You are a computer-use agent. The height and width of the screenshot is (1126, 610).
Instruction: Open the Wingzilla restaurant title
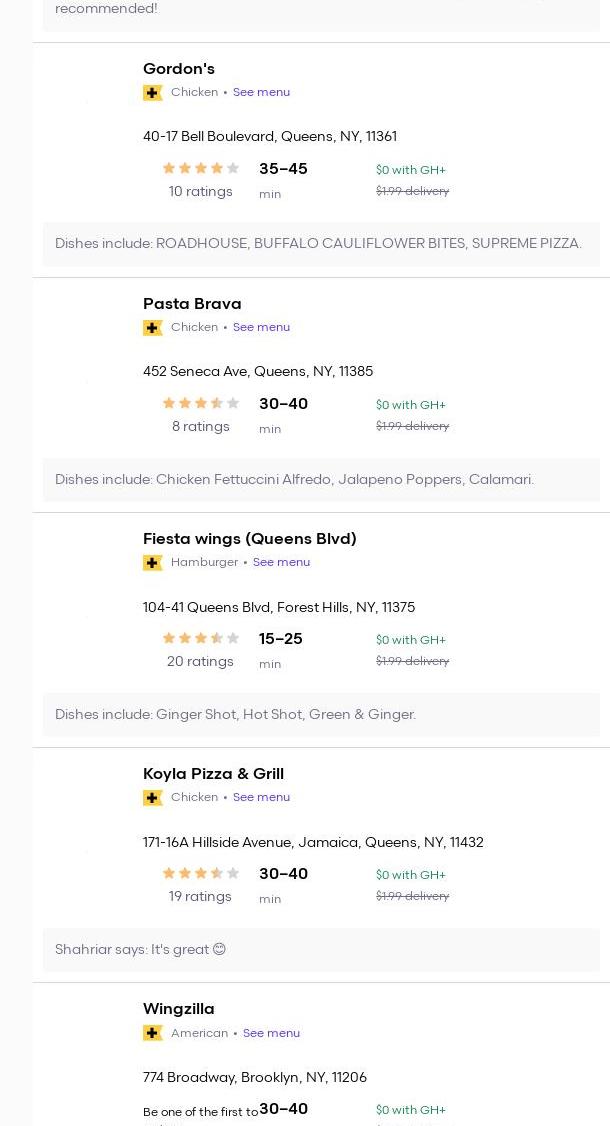[x=179, y=1008]
